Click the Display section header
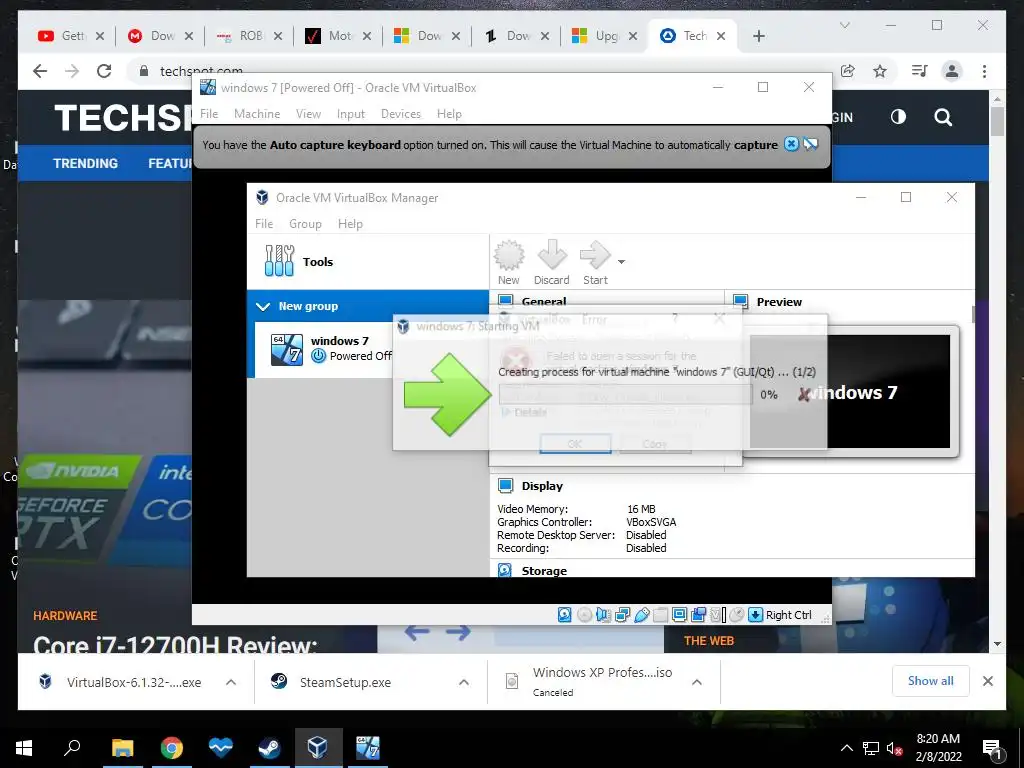This screenshot has width=1024, height=768. click(542, 486)
